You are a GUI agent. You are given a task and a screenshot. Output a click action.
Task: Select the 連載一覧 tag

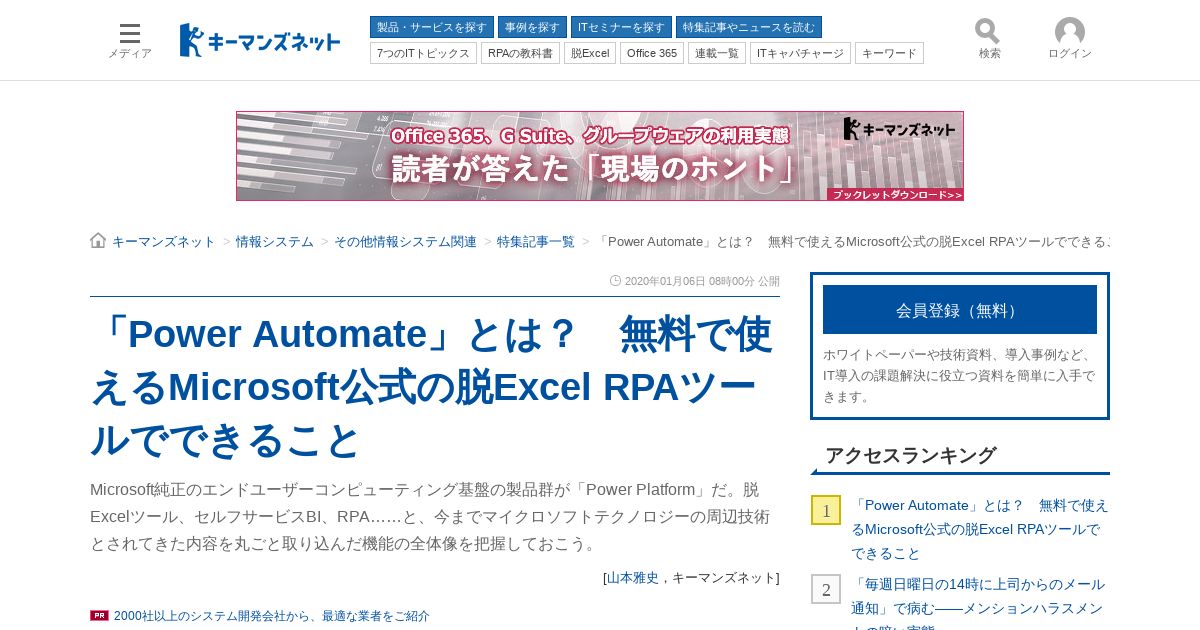point(717,53)
